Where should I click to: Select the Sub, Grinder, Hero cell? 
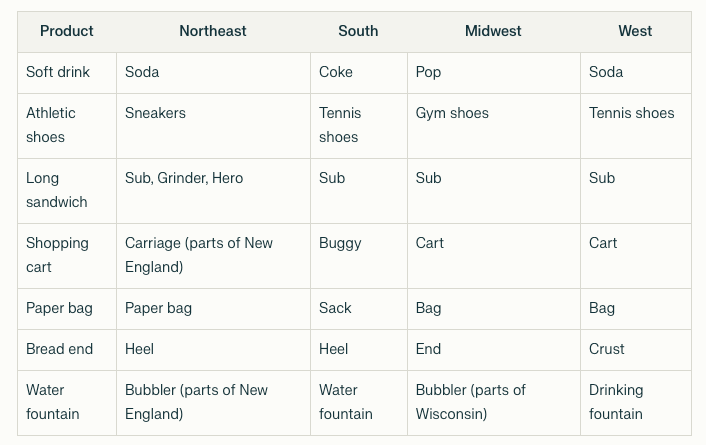pos(184,178)
